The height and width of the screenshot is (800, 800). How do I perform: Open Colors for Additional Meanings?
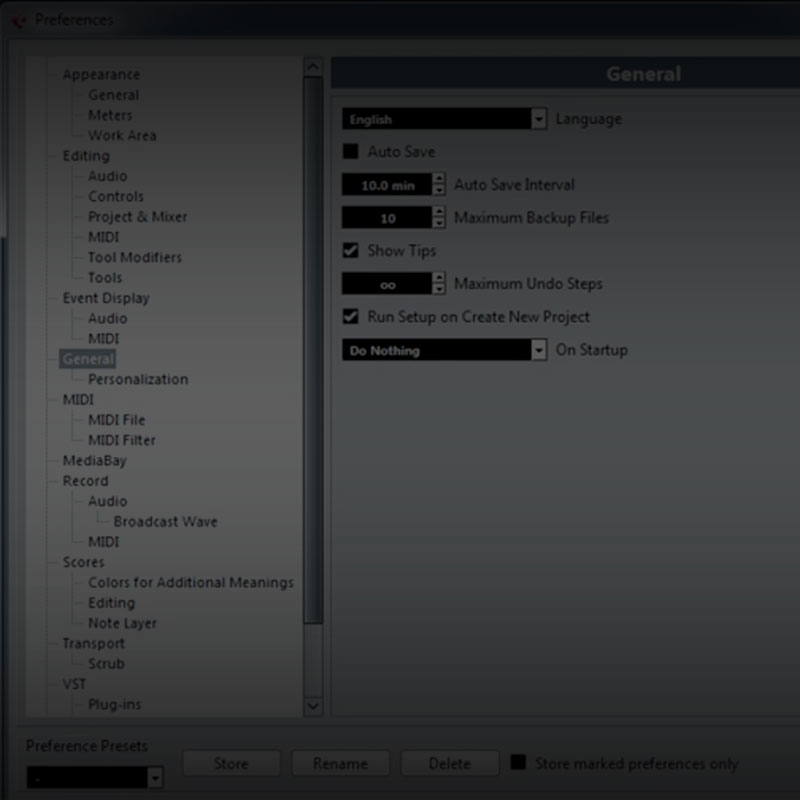point(191,583)
